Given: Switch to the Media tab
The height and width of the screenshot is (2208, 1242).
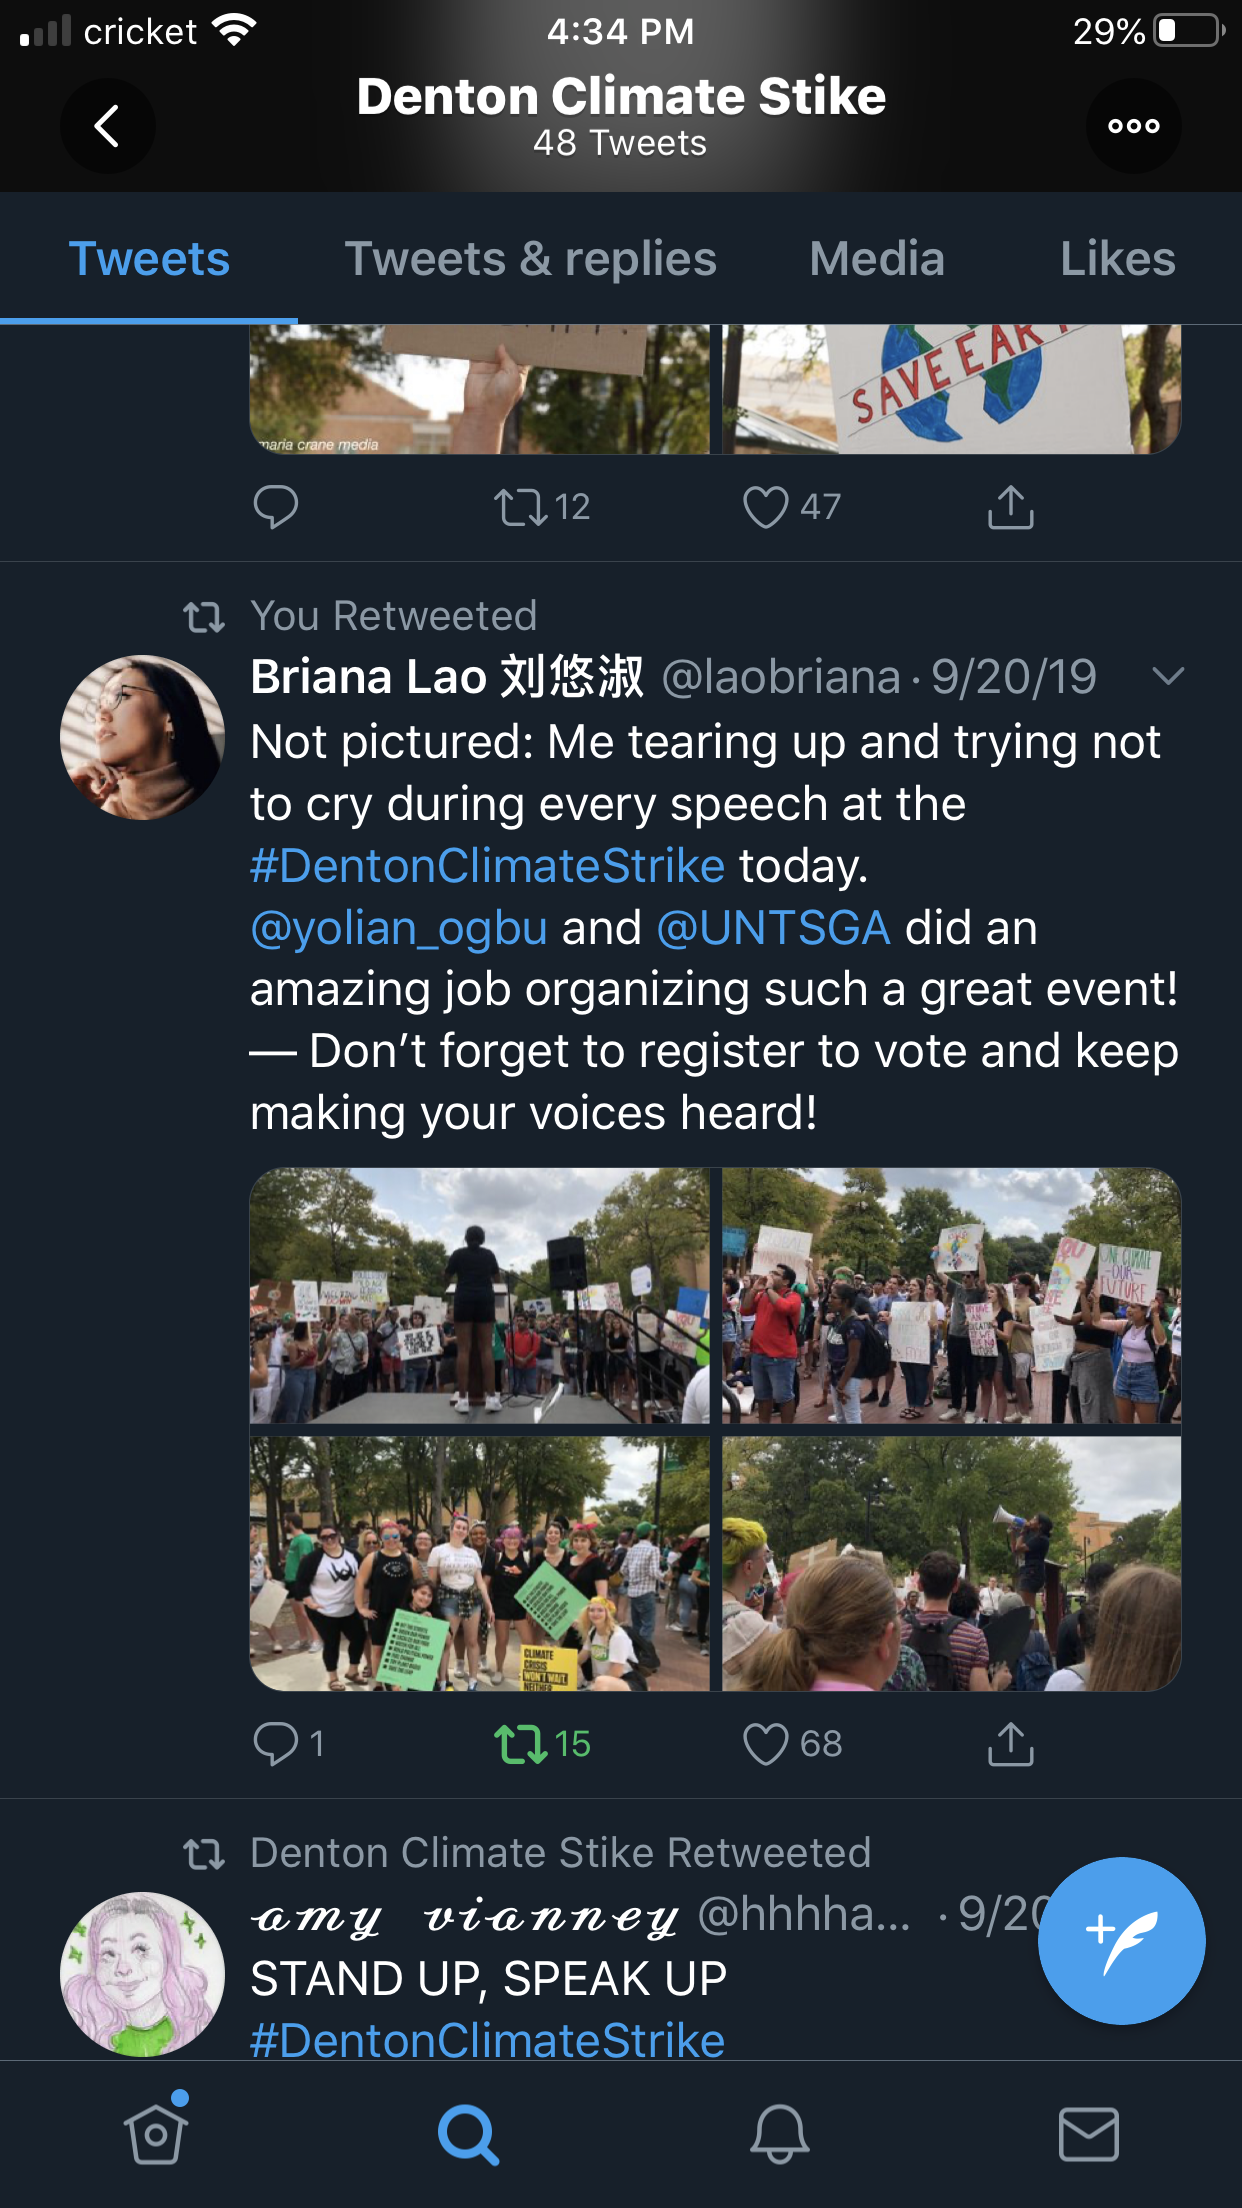Looking at the screenshot, I should click(876, 259).
